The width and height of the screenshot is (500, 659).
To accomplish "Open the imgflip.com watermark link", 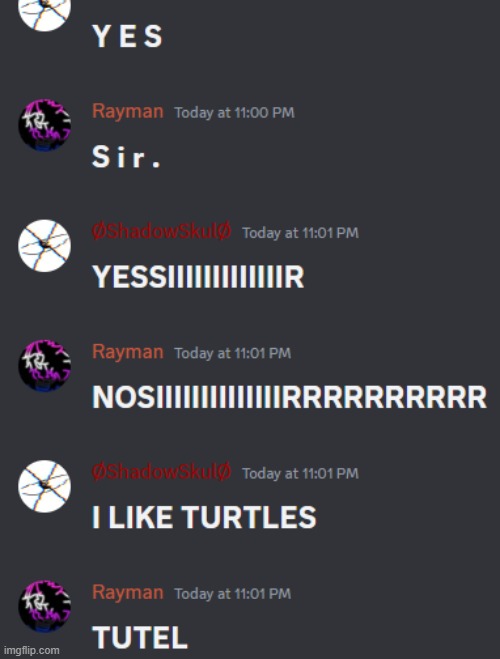I will [31, 650].
